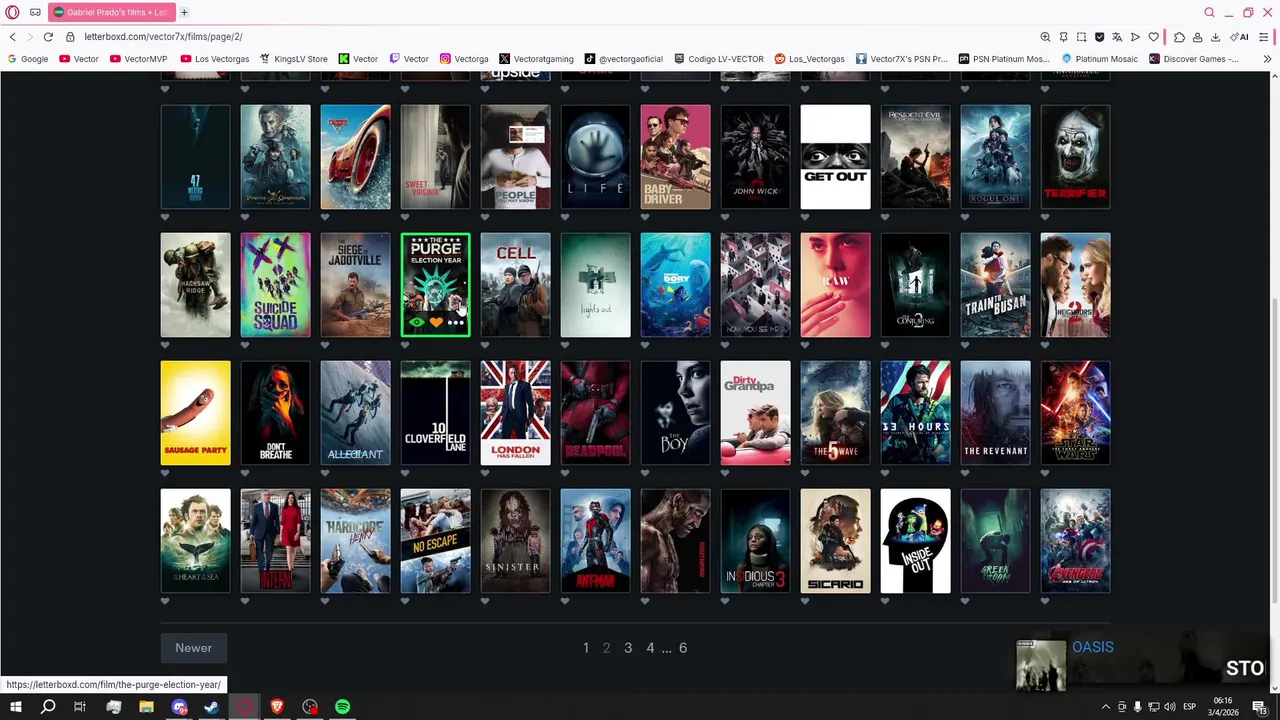Open the Inside Out poster
The width and height of the screenshot is (1280, 720).
click(x=916, y=541)
